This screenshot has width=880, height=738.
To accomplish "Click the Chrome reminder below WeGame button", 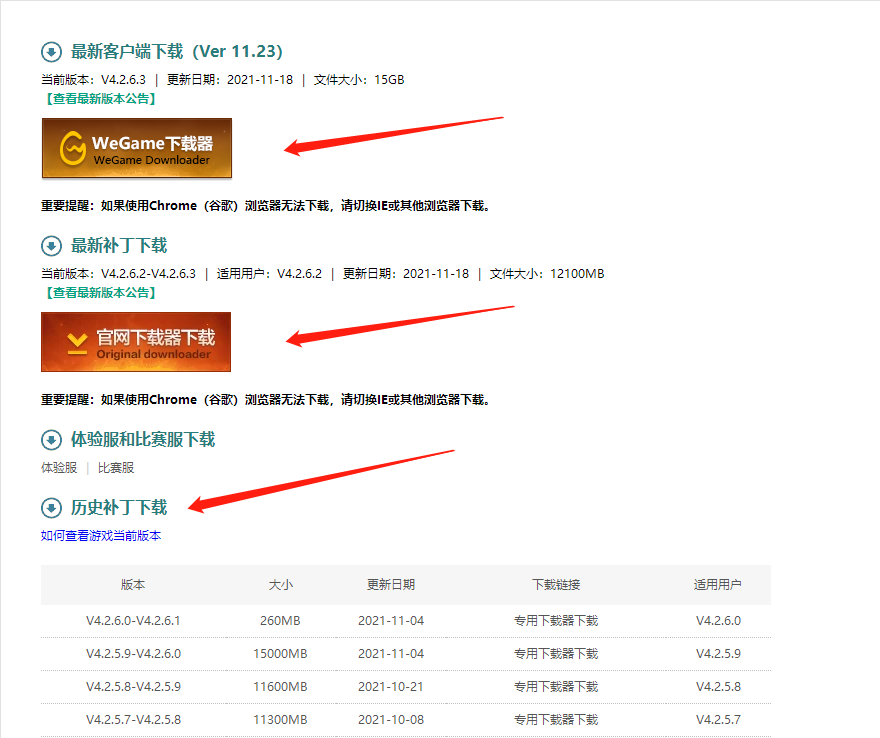I will [x=265, y=206].
